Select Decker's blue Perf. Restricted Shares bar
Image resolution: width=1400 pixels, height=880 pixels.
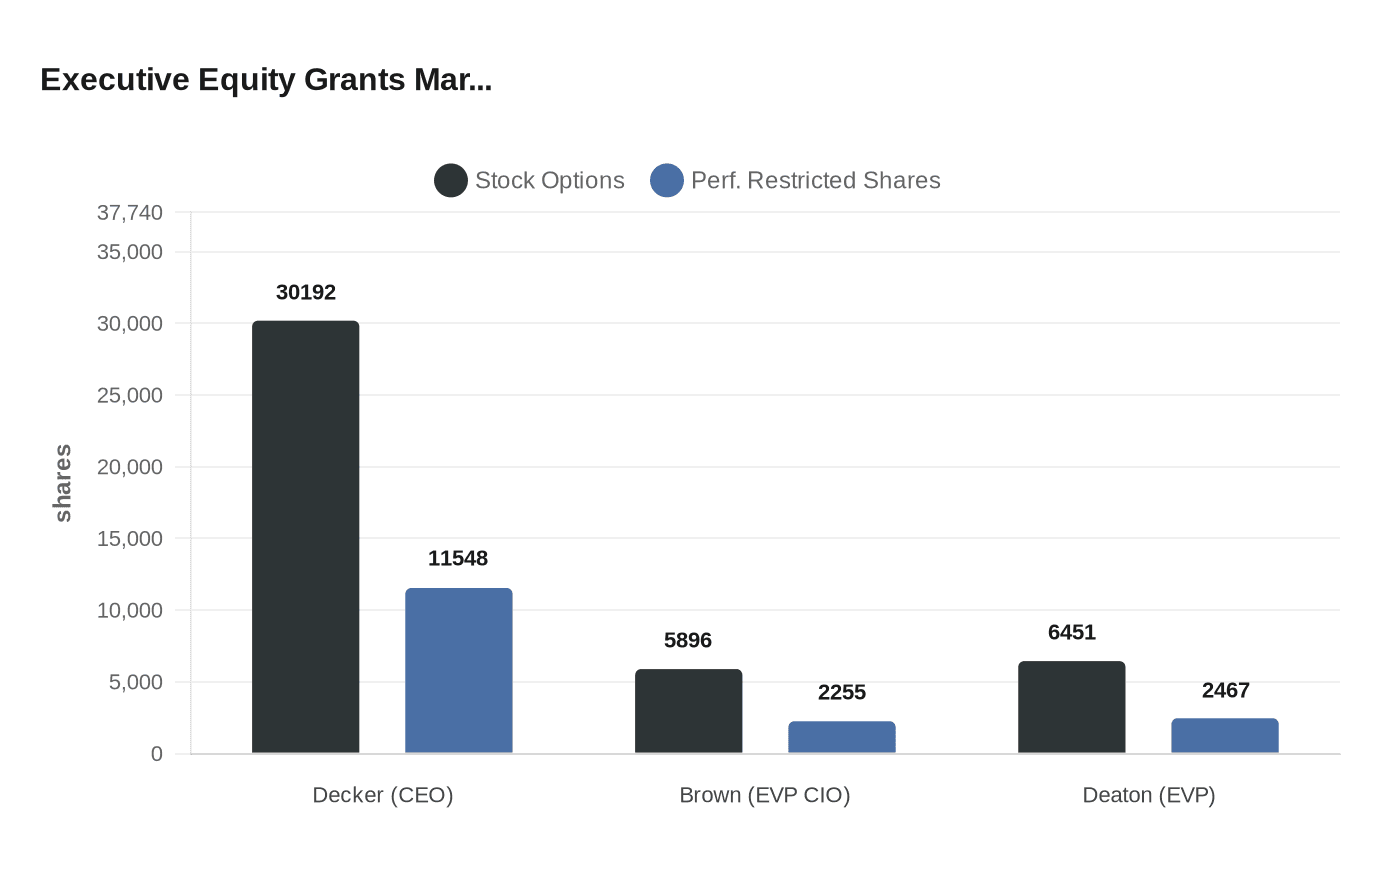(x=458, y=670)
